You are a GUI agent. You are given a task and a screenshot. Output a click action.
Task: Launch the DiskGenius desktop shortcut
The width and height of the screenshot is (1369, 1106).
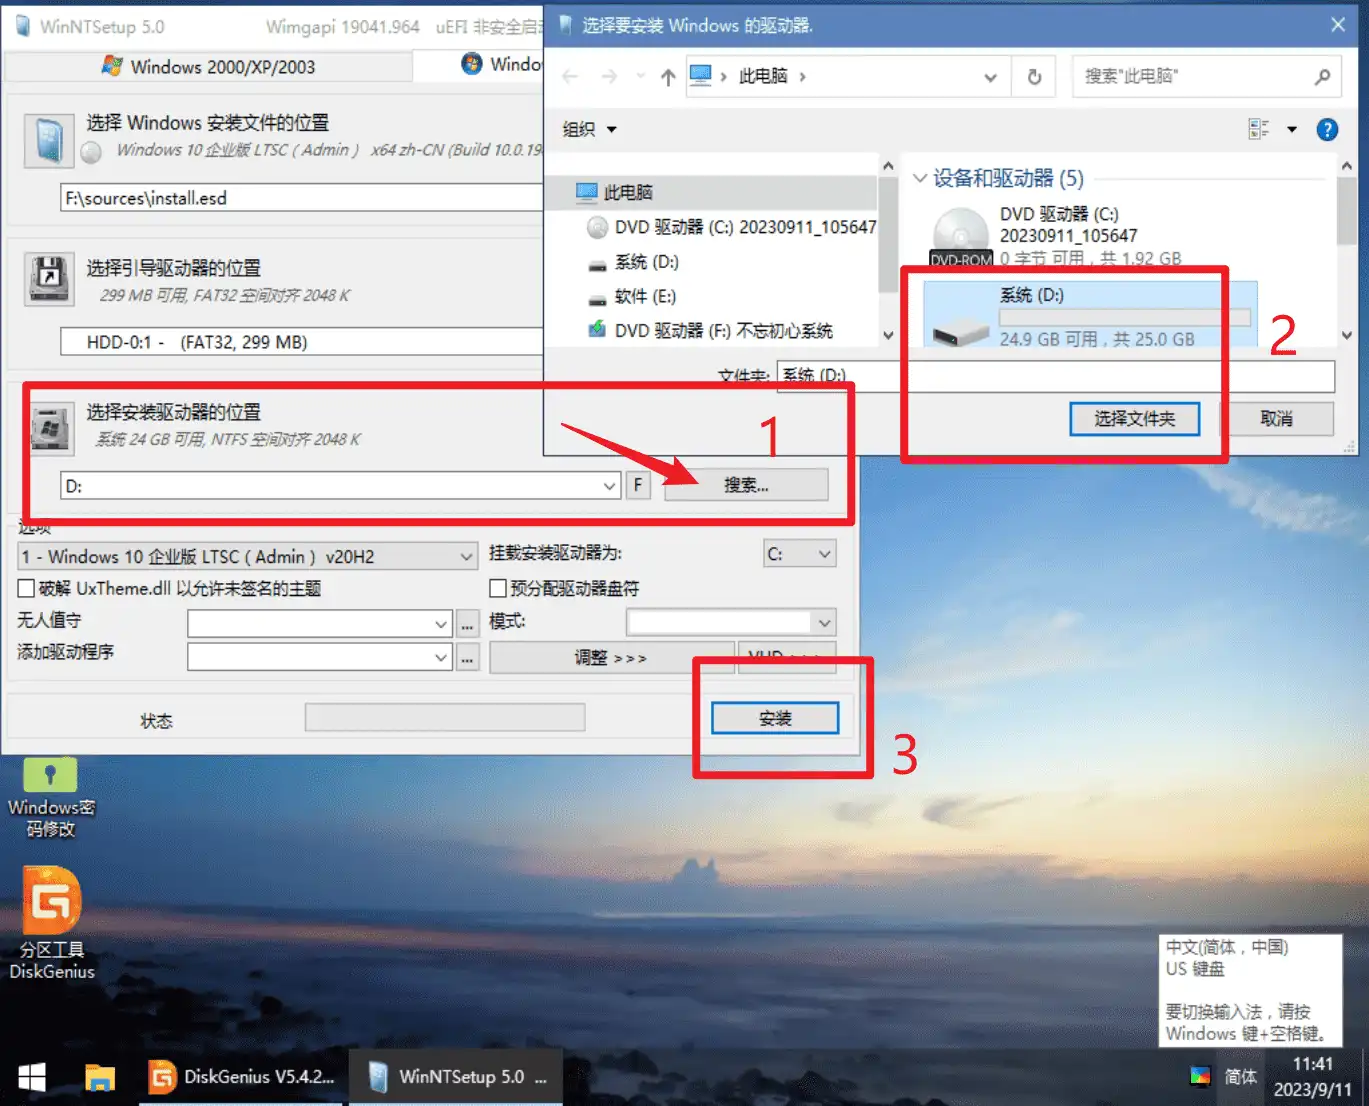coord(52,922)
